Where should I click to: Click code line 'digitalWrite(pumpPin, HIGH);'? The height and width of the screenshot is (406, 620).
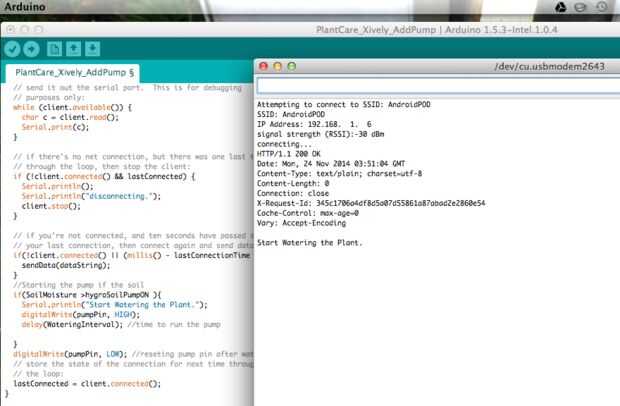tap(81, 315)
